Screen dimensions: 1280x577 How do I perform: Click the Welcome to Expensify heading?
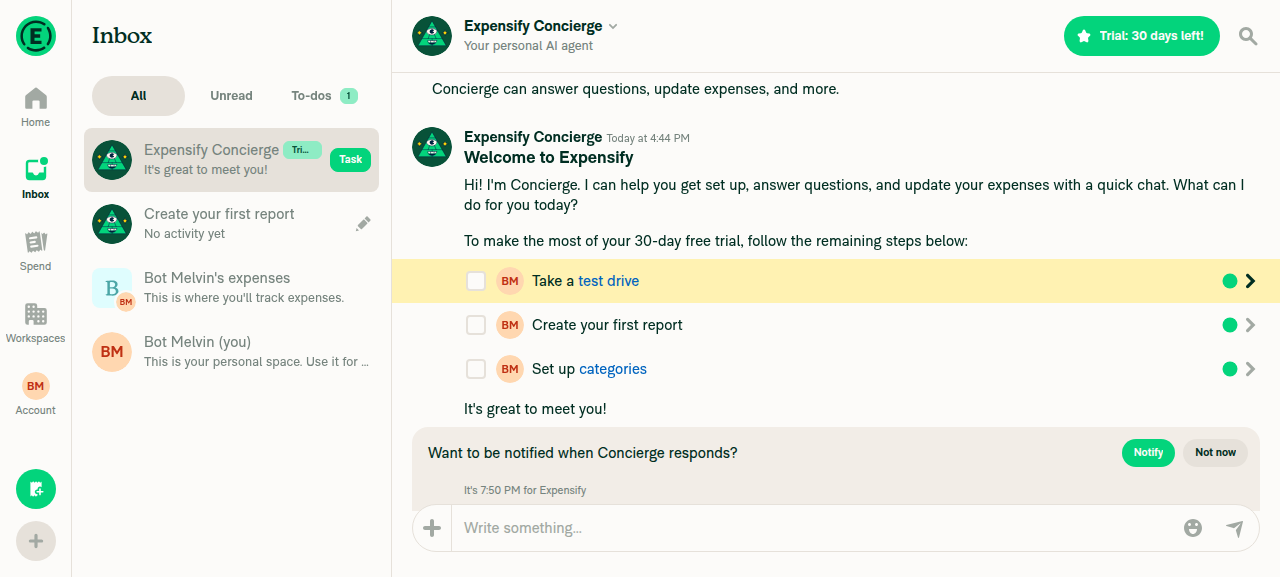(549, 157)
